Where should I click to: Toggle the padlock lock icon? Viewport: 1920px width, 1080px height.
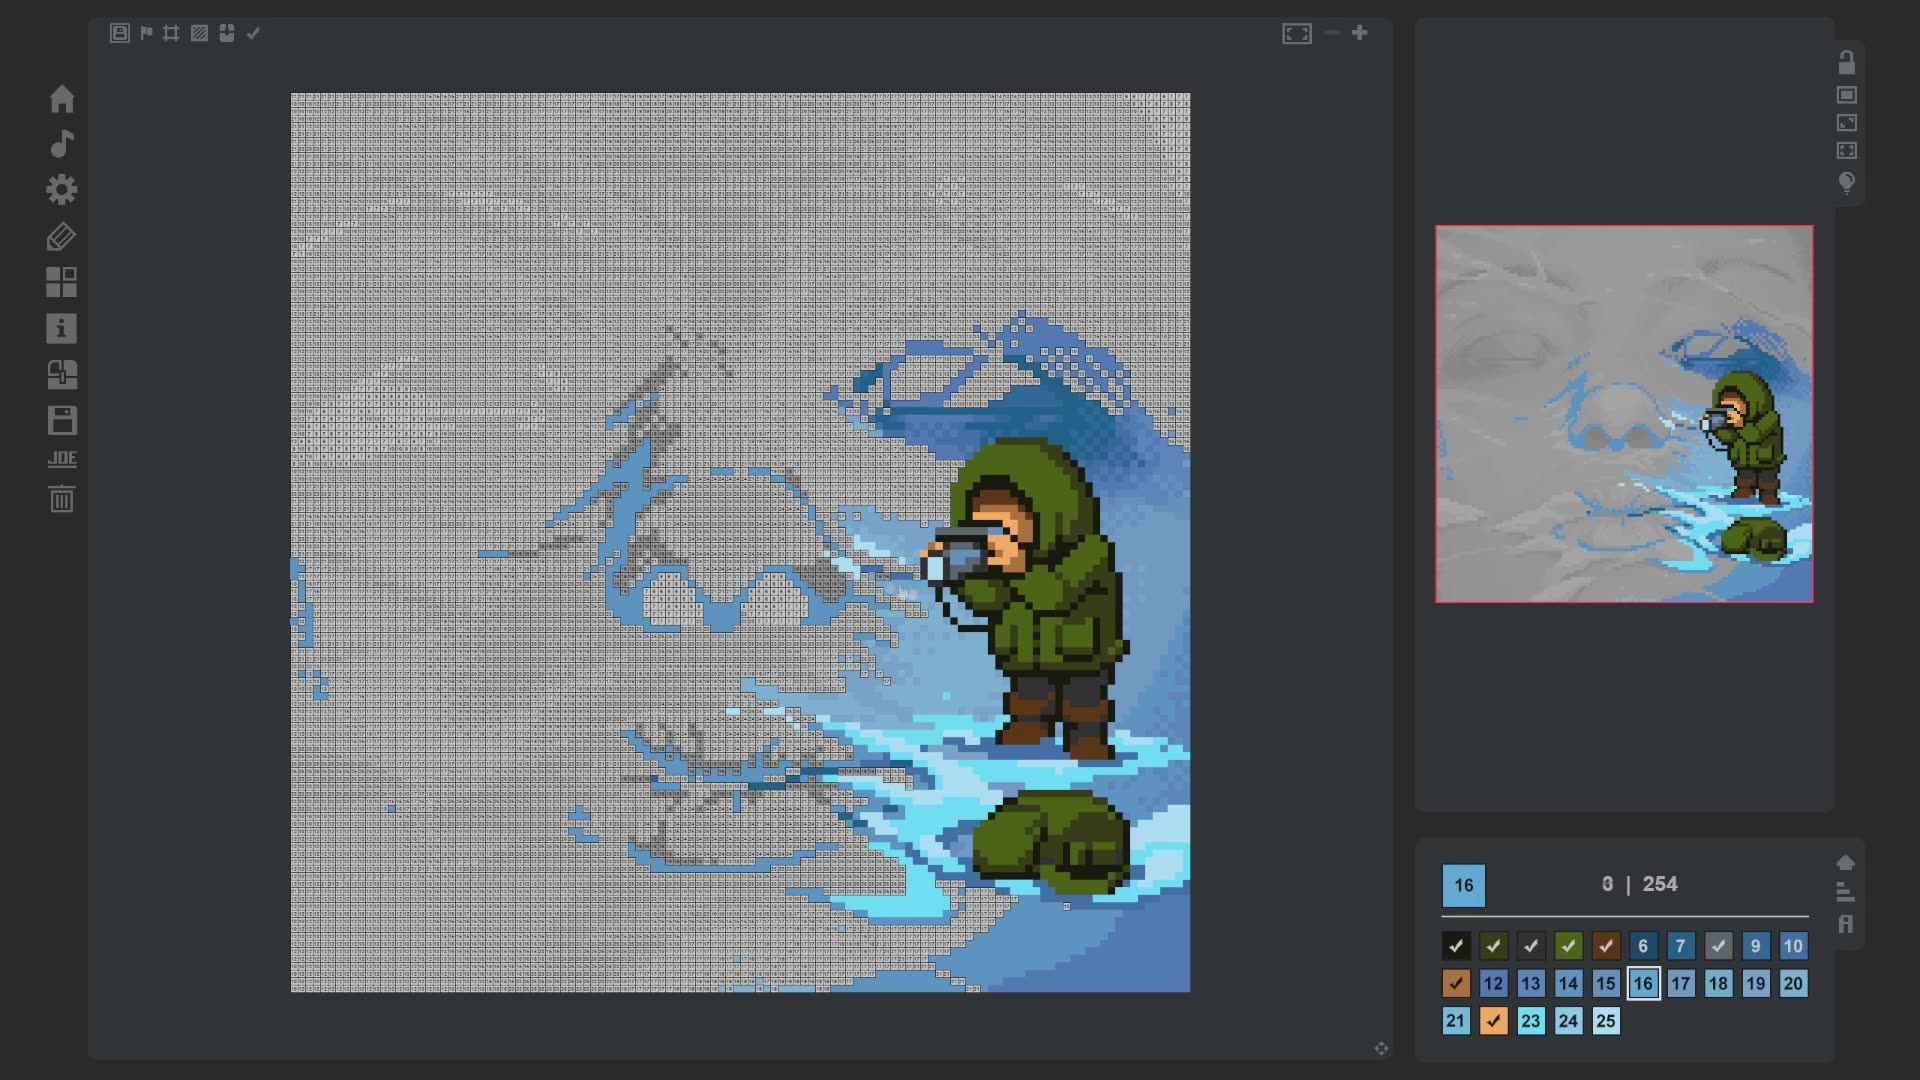click(1846, 63)
